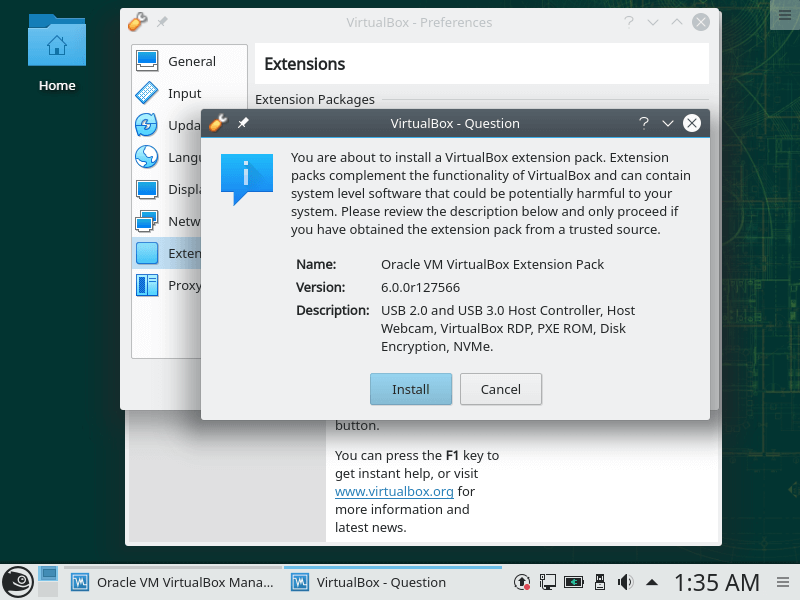The image size is (800, 600).
Task: Click the Cancel button
Action: [501, 389]
